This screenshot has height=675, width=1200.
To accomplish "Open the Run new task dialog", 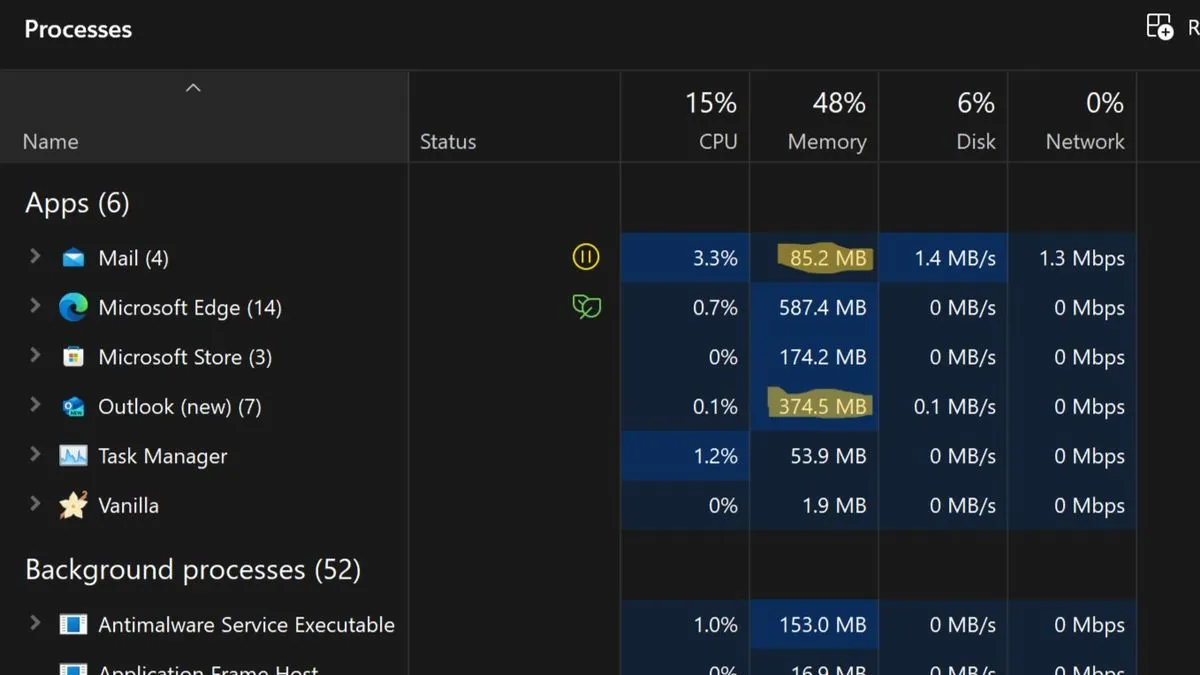I will 1159,26.
